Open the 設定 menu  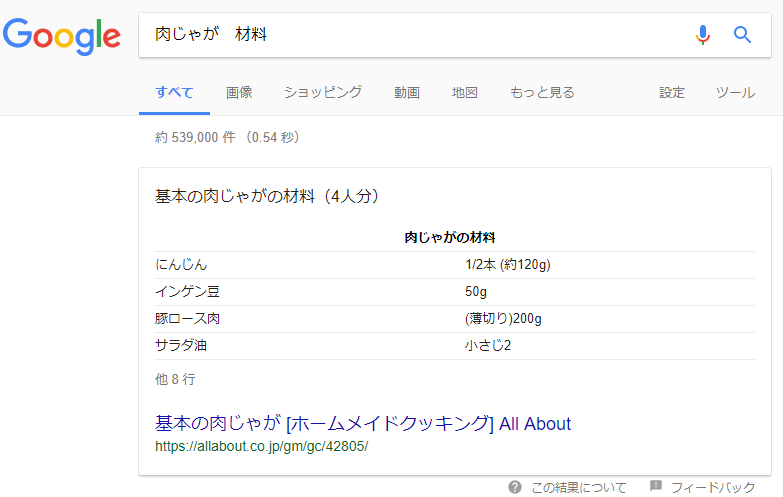pos(672,92)
